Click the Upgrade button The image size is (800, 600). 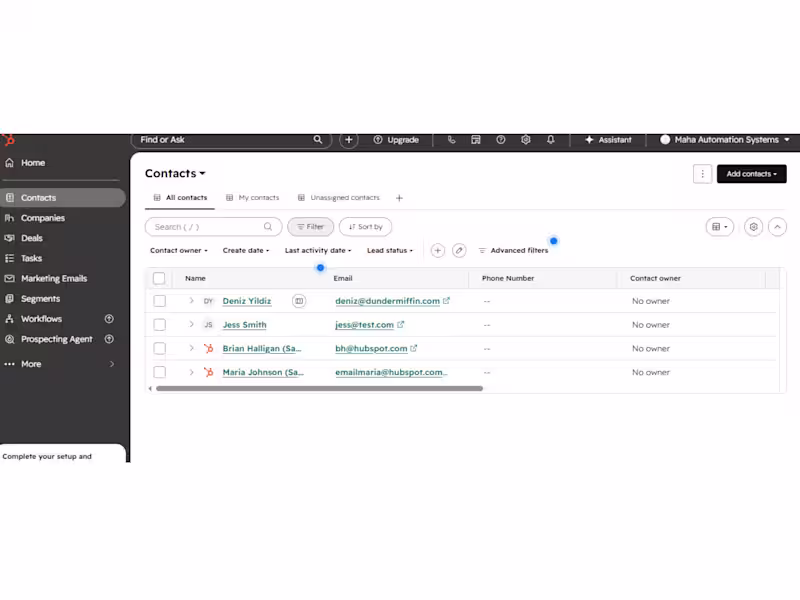396,139
